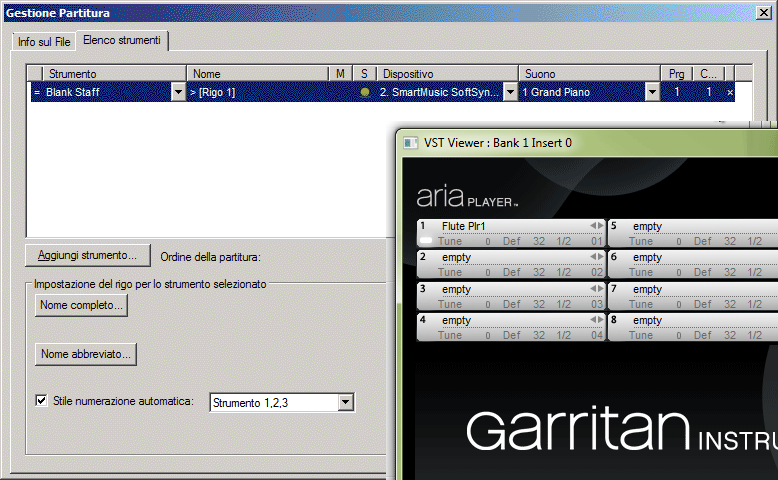The width and height of the screenshot is (778, 480).
Task: Open the Nome completo... dialog
Action: tap(81, 305)
